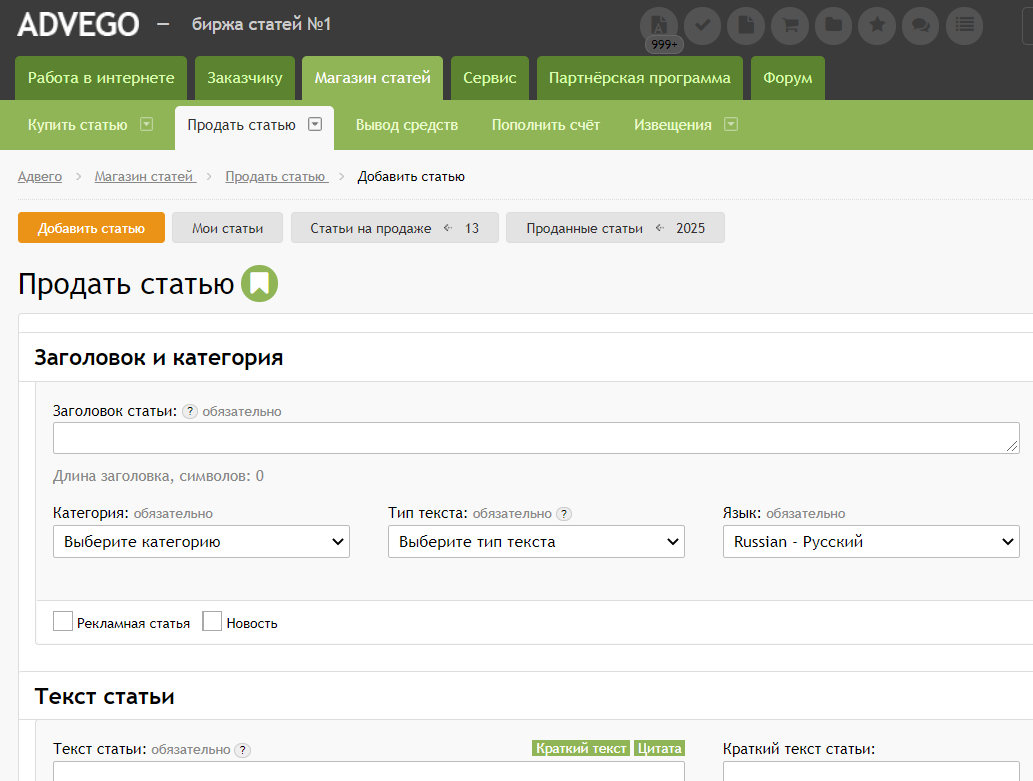Image resolution: width=1033 pixels, height=781 pixels.
Task: Open the Купить статью submenu item
Action: click(x=77, y=125)
